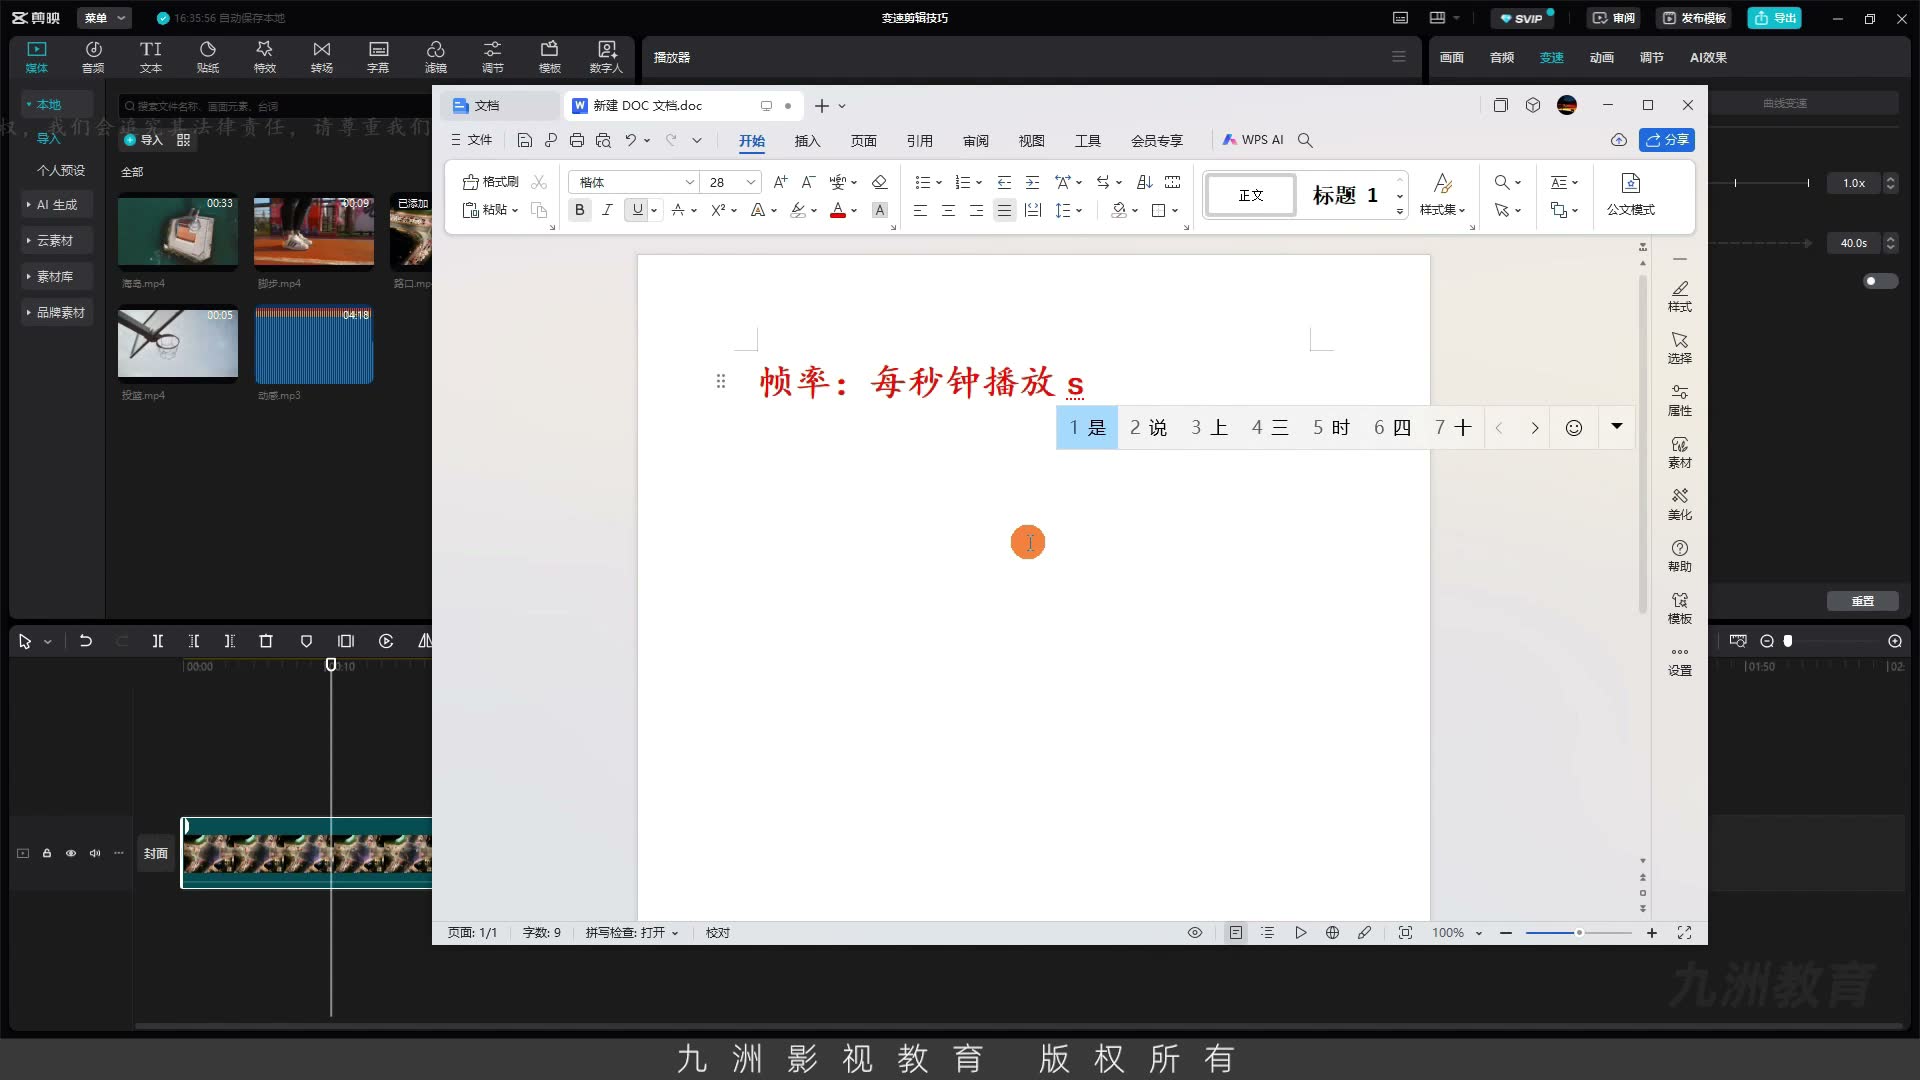Viewport: 1920px width, 1080px height.
Task: Select the 投篮.mp4 thumbnail in 剪映
Action: 178,345
